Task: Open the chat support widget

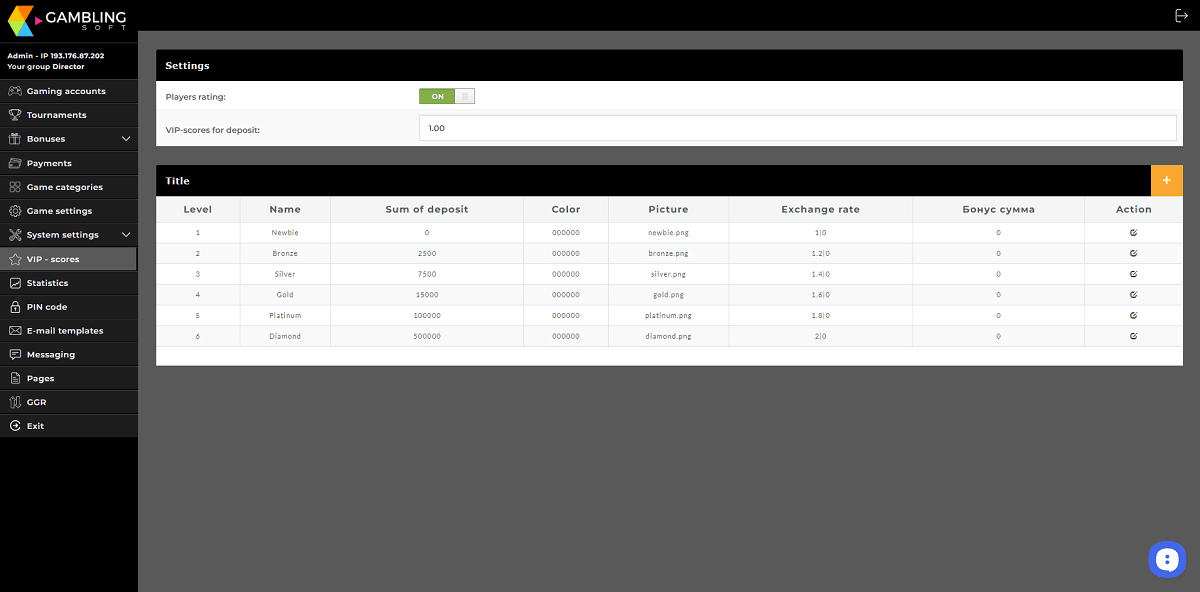Action: pyautogui.click(x=1166, y=559)
